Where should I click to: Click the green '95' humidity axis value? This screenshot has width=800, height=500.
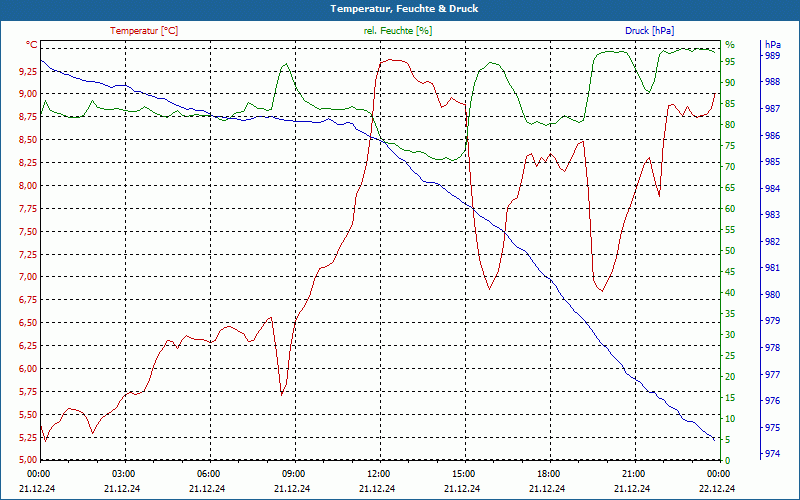(x=730, y=62)
